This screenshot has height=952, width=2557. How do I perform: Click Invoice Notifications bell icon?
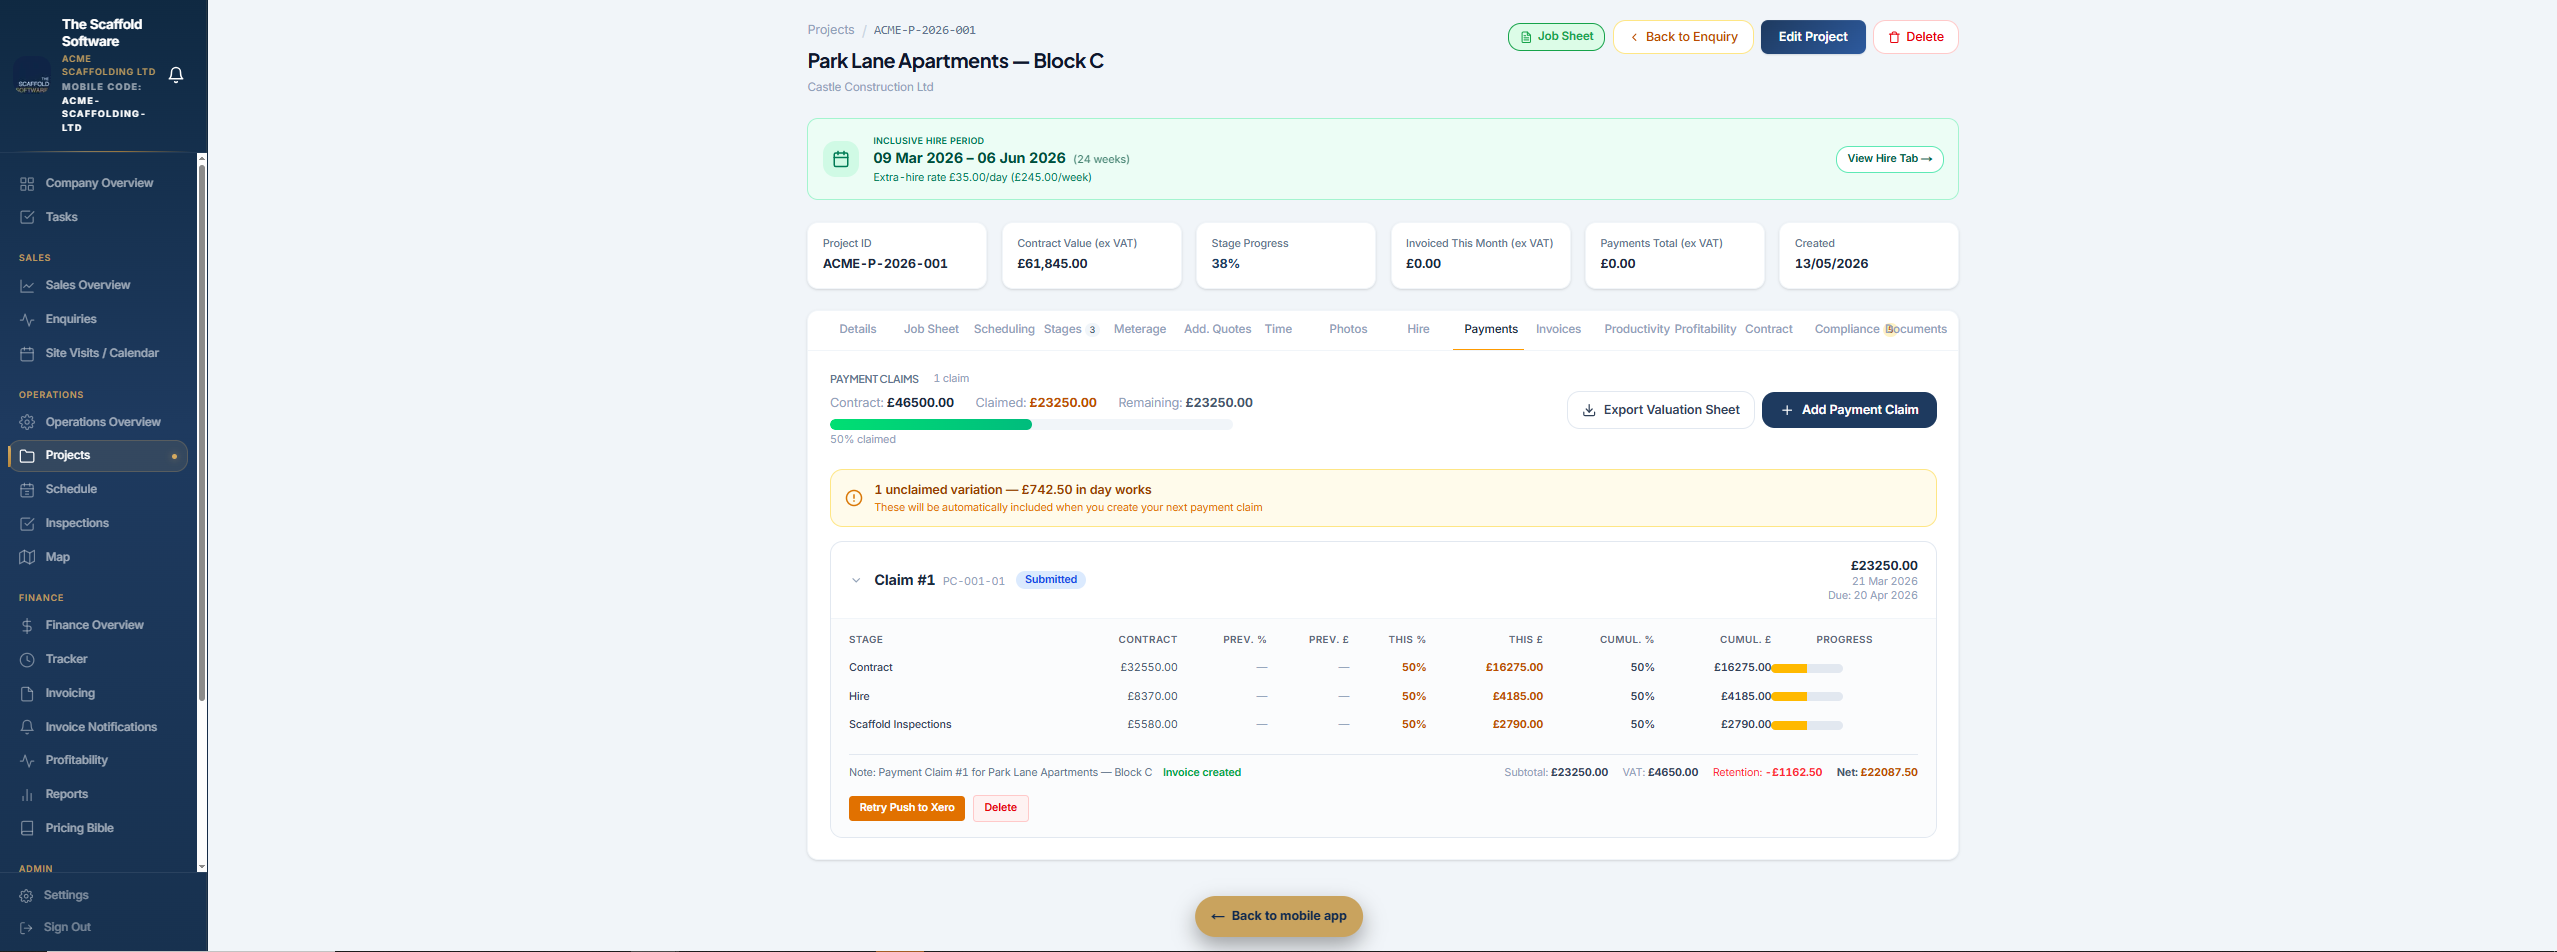click(27, 727)
